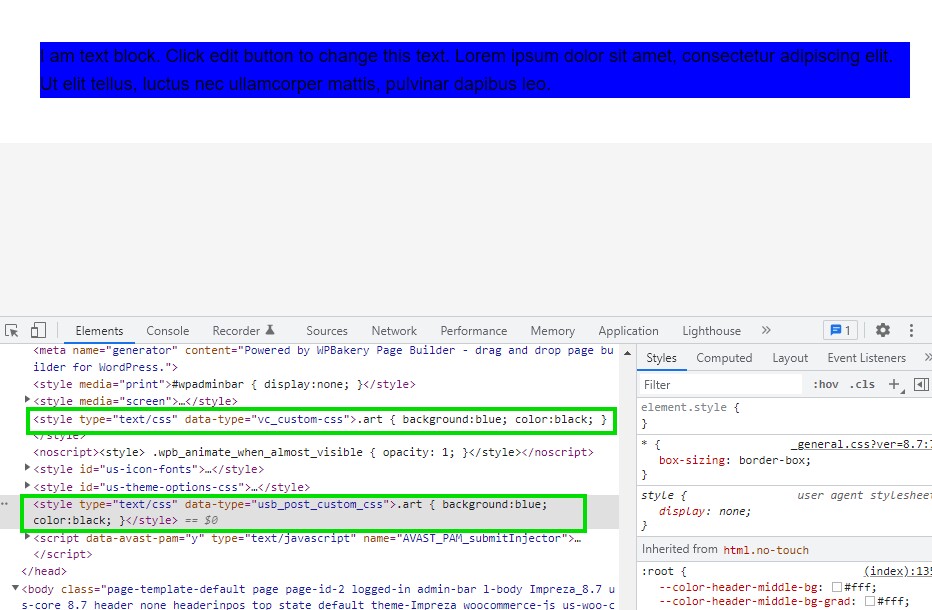Switch to the Computed tab
Viewport: 932px width, 610px height.
(x=724, y=357)
